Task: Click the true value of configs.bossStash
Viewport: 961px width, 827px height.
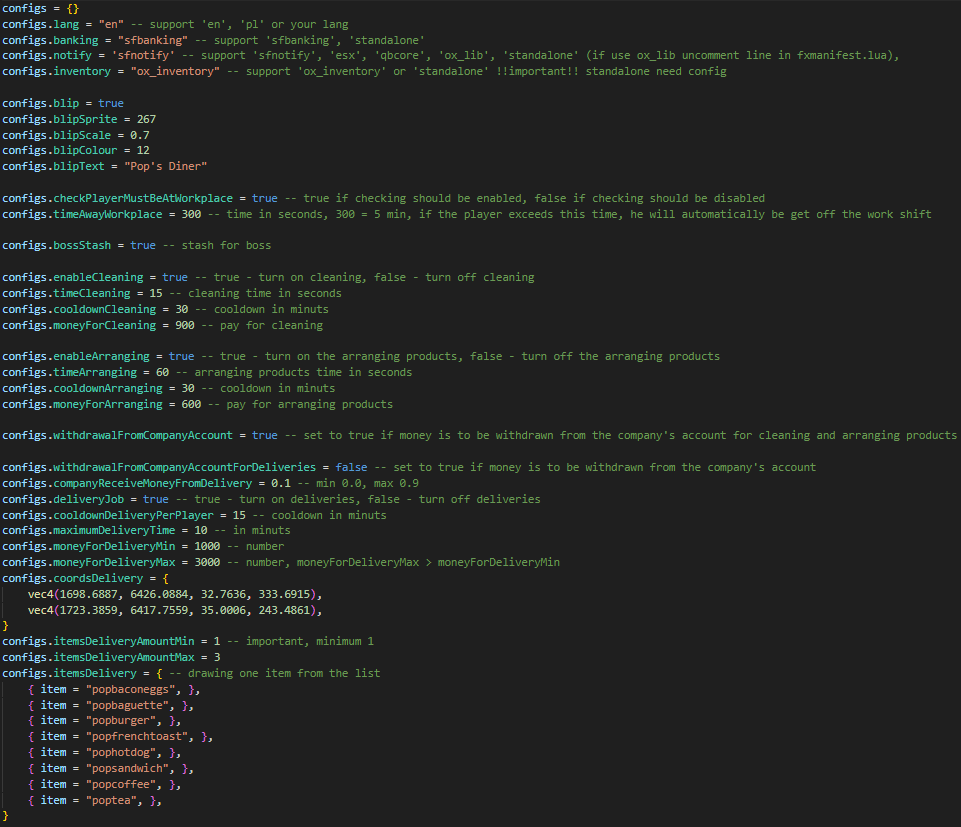Action: 143,245
